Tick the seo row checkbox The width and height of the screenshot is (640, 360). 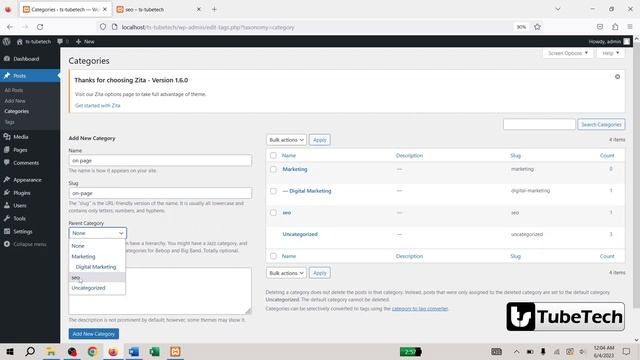tap(273, 213)
